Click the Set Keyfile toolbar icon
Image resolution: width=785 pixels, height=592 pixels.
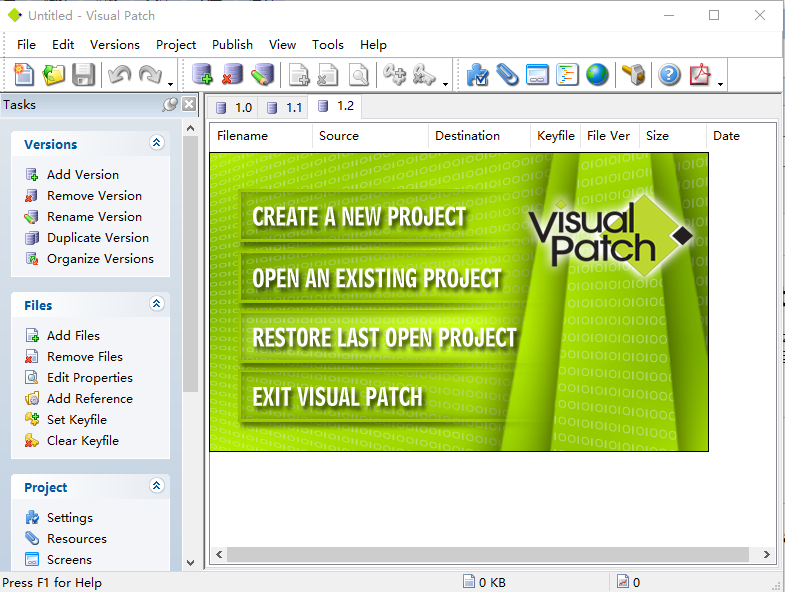395,75
